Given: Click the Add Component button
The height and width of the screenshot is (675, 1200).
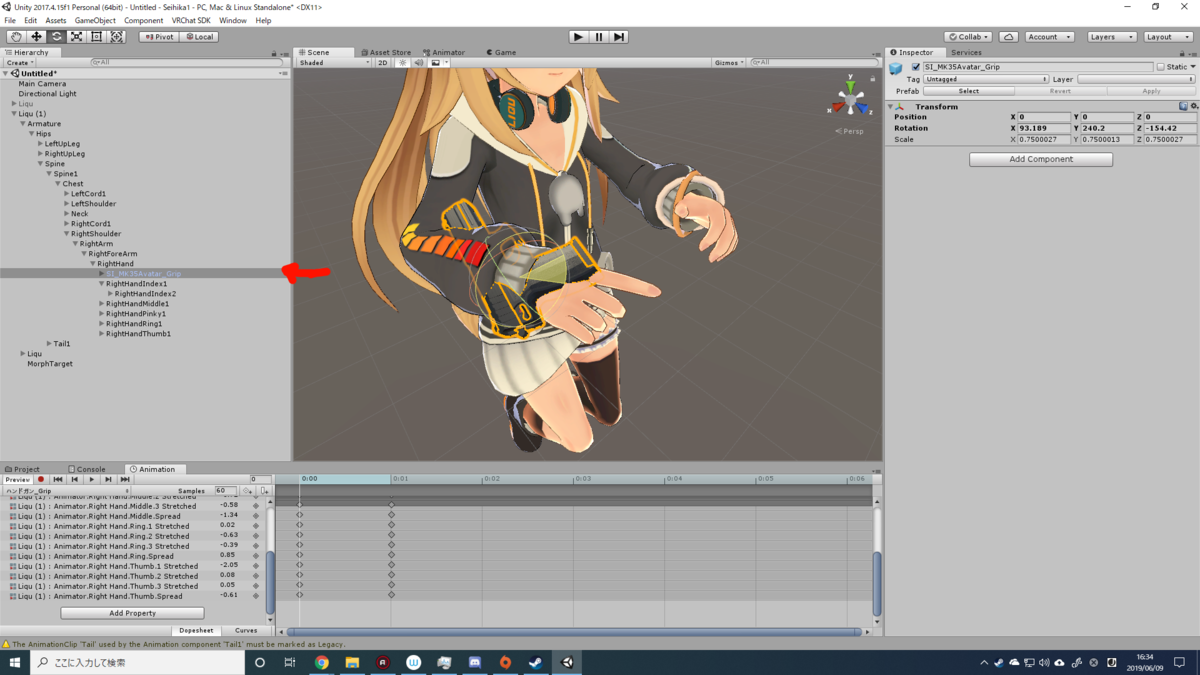Looking at the screenshot, I should 1041,159.
